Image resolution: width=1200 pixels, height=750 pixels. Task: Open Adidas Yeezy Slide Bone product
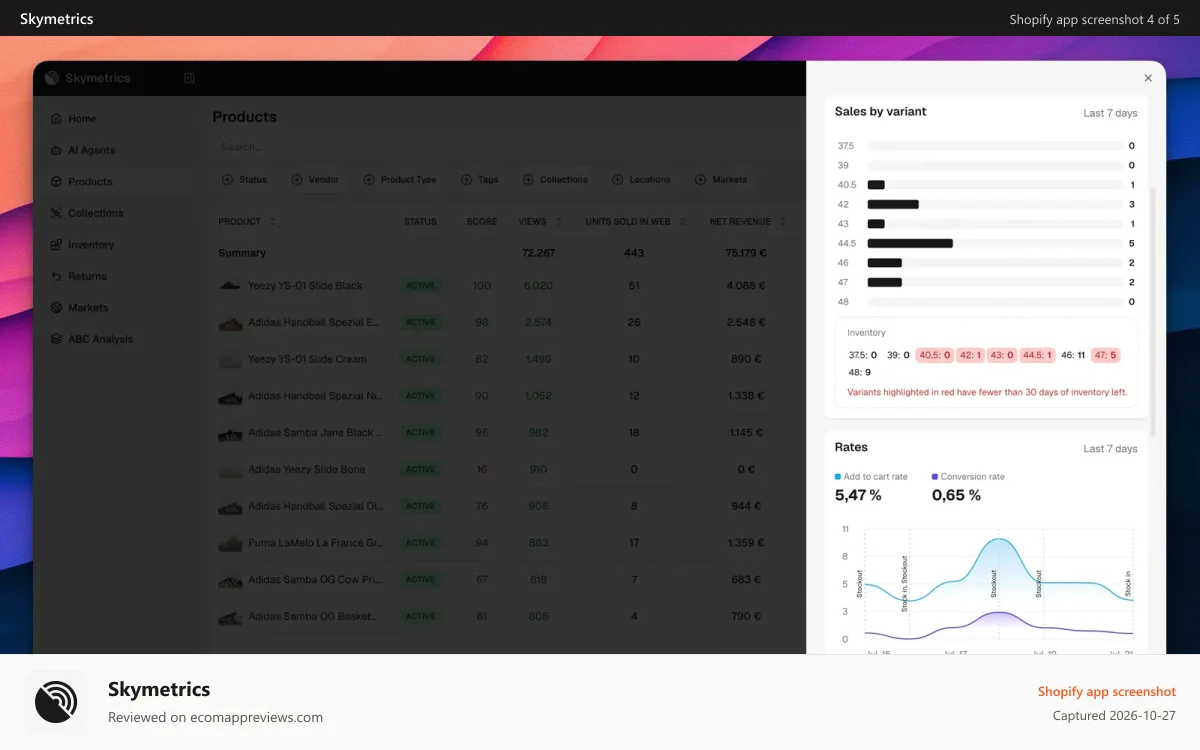click(x=508, y=469)
